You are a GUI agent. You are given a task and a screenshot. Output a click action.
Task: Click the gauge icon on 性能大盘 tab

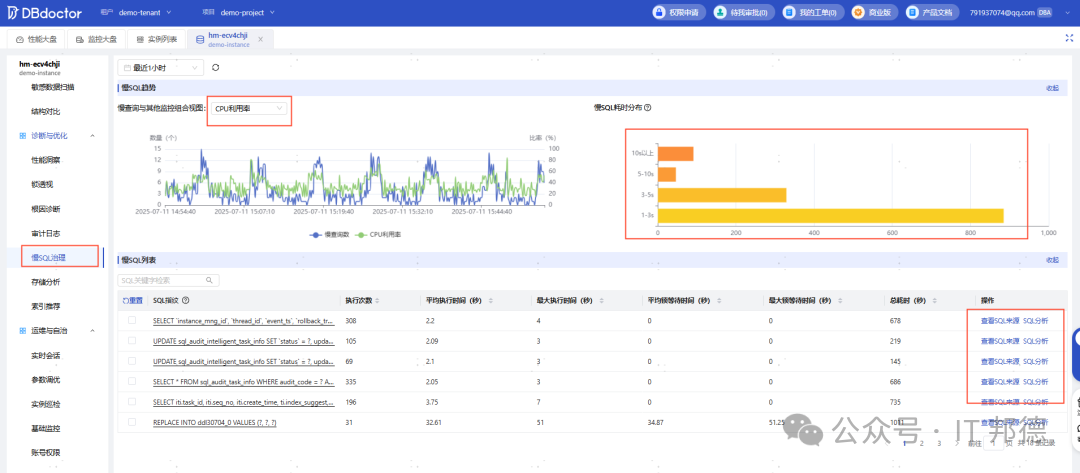click(x=19, y=39)
